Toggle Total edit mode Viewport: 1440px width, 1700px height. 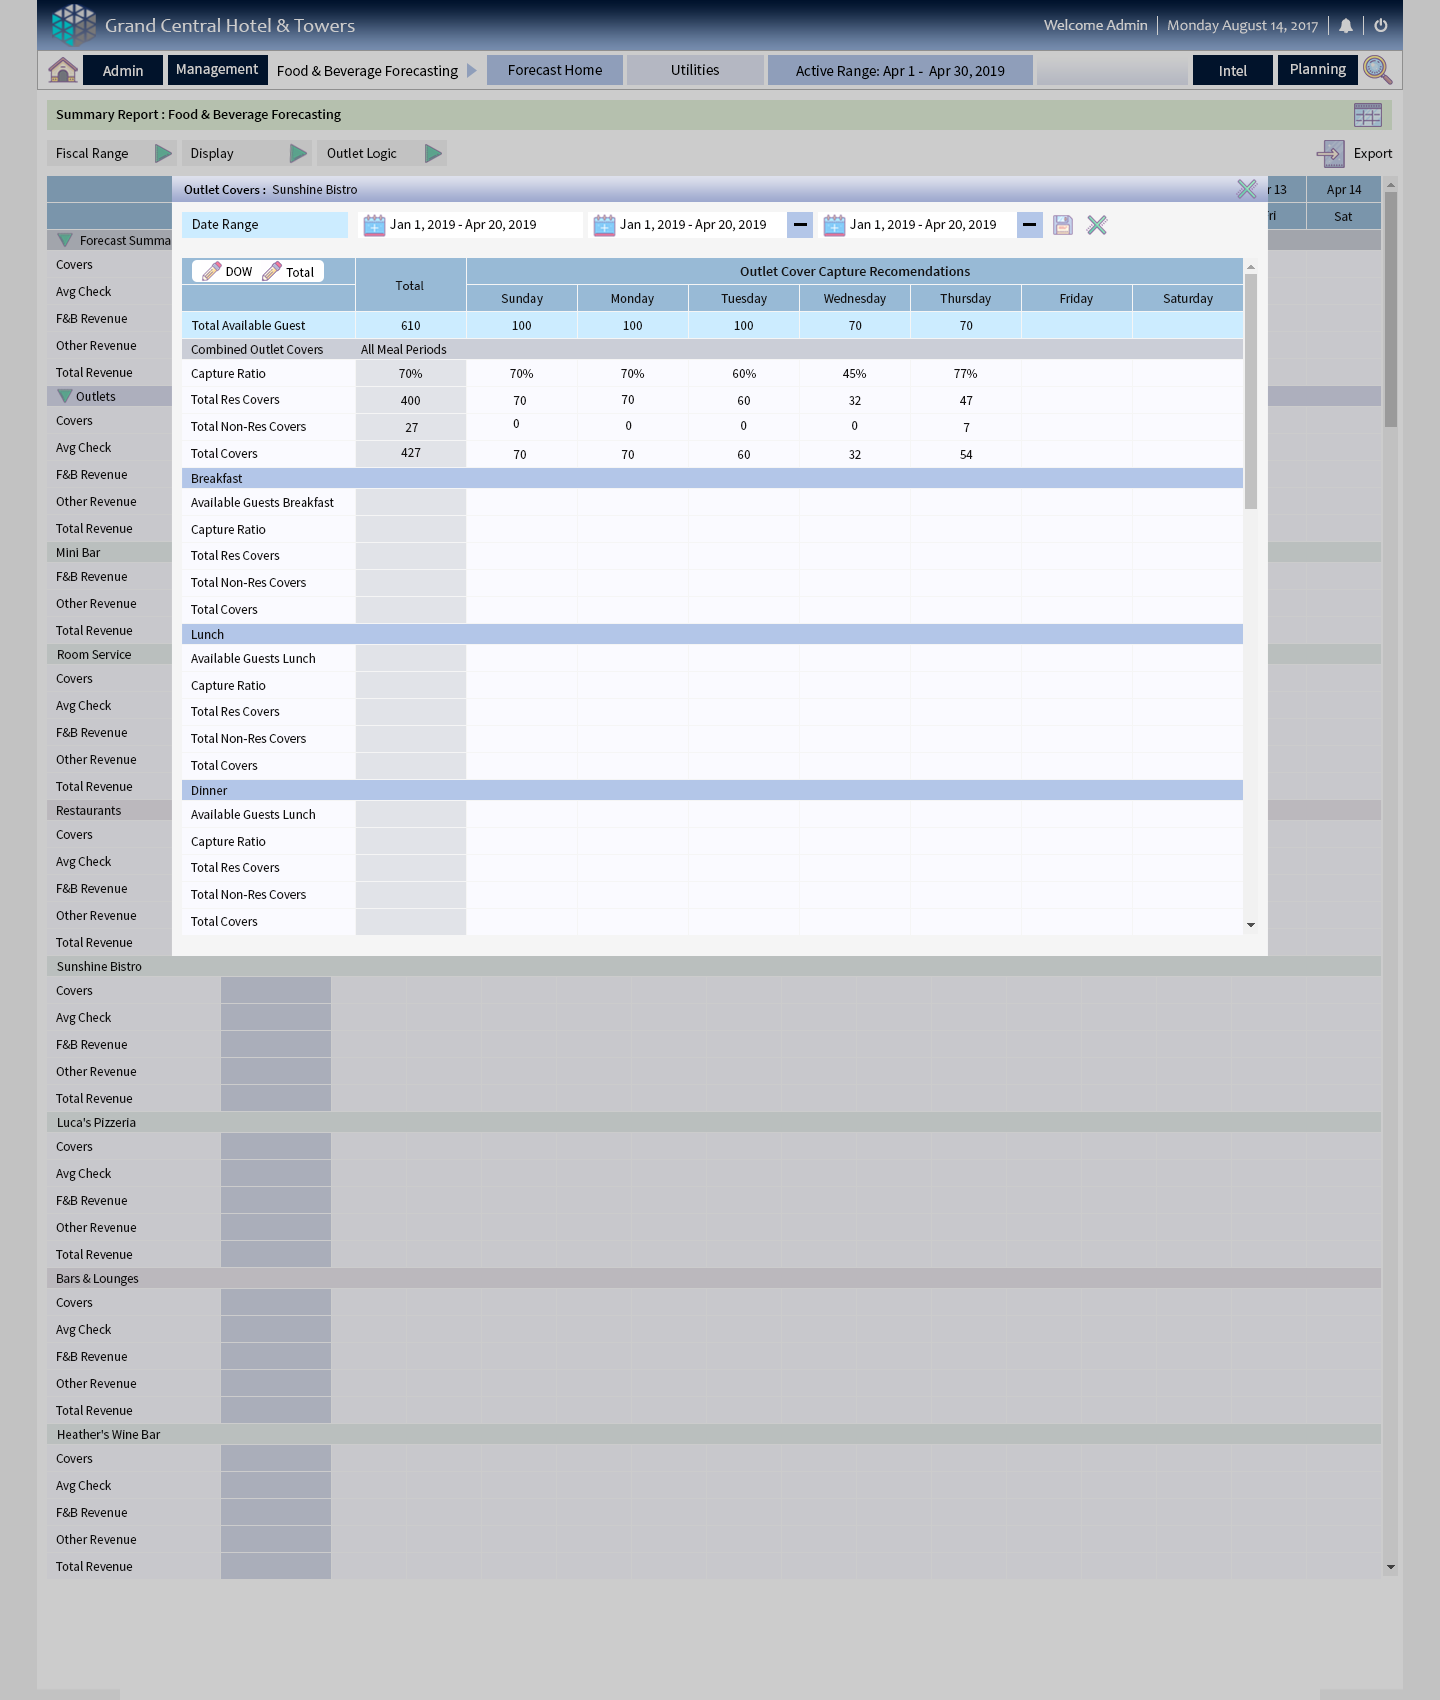tap(289, 272)
